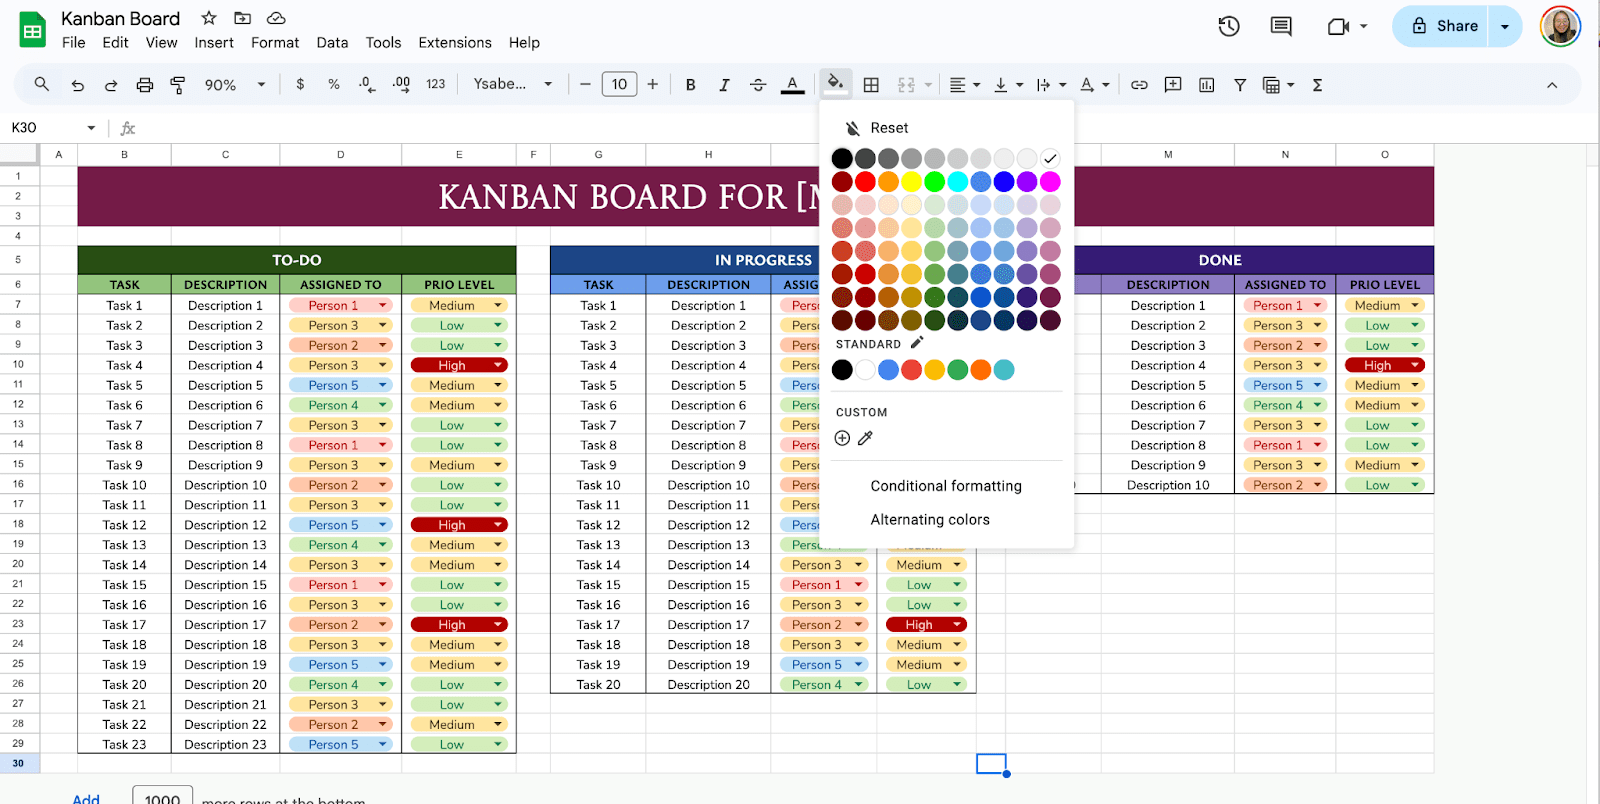The height and width of the screenshot is (804, 1600).
Task: Open the borders tool
Action: tap(871, 85)
